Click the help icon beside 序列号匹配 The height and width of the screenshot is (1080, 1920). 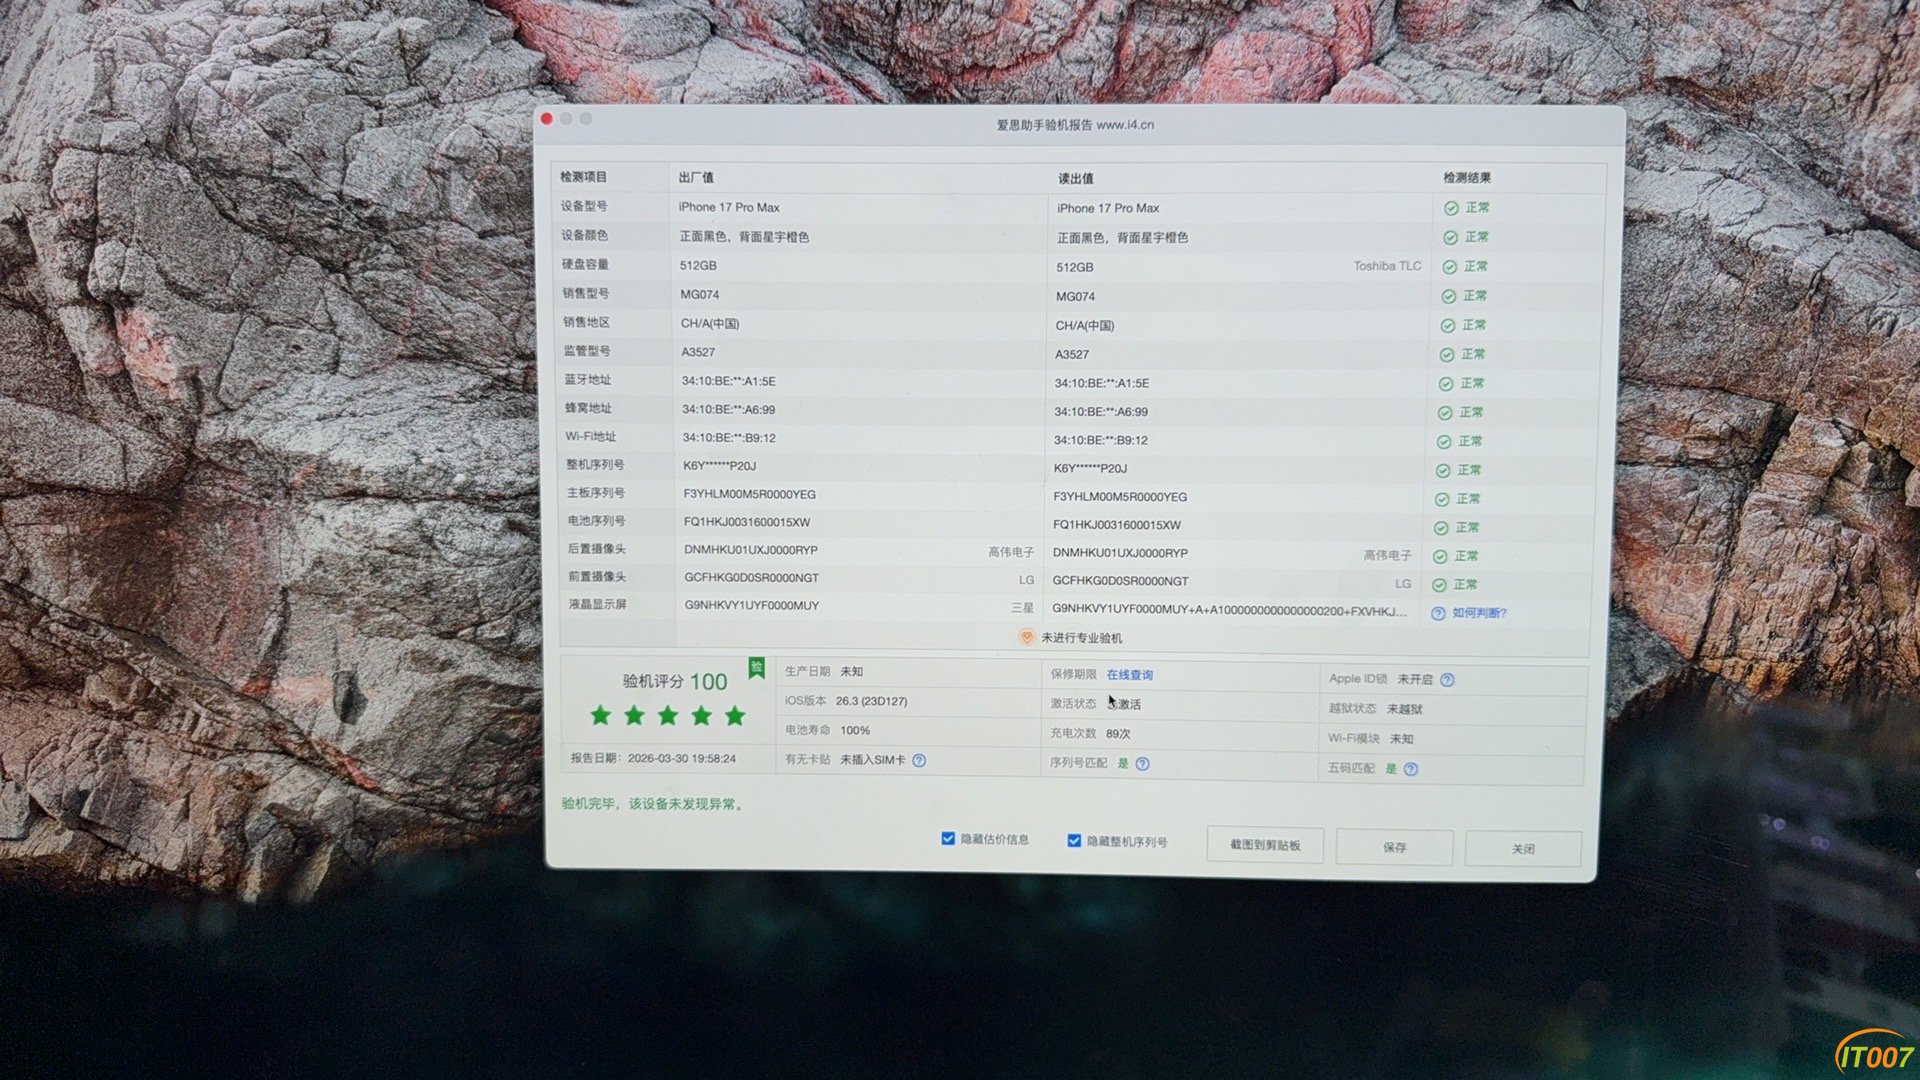coord(1142,764)
